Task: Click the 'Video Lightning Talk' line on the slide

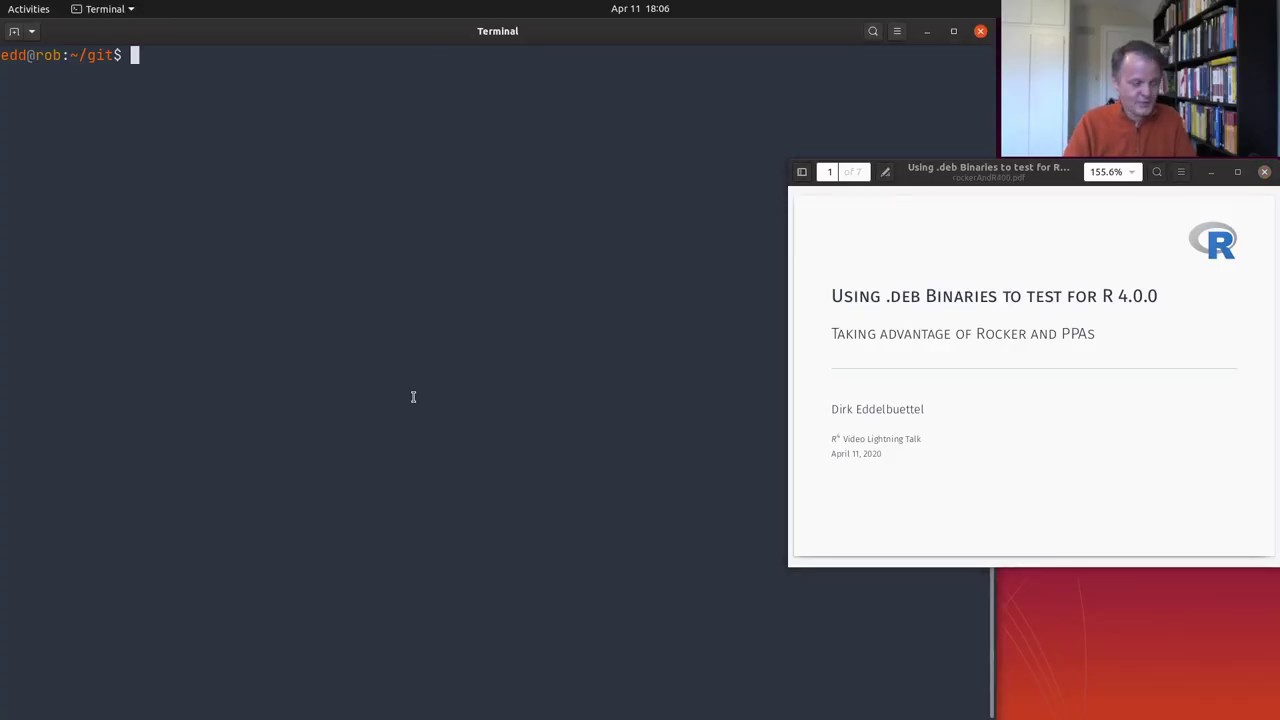Action: (x=876, y=439)
